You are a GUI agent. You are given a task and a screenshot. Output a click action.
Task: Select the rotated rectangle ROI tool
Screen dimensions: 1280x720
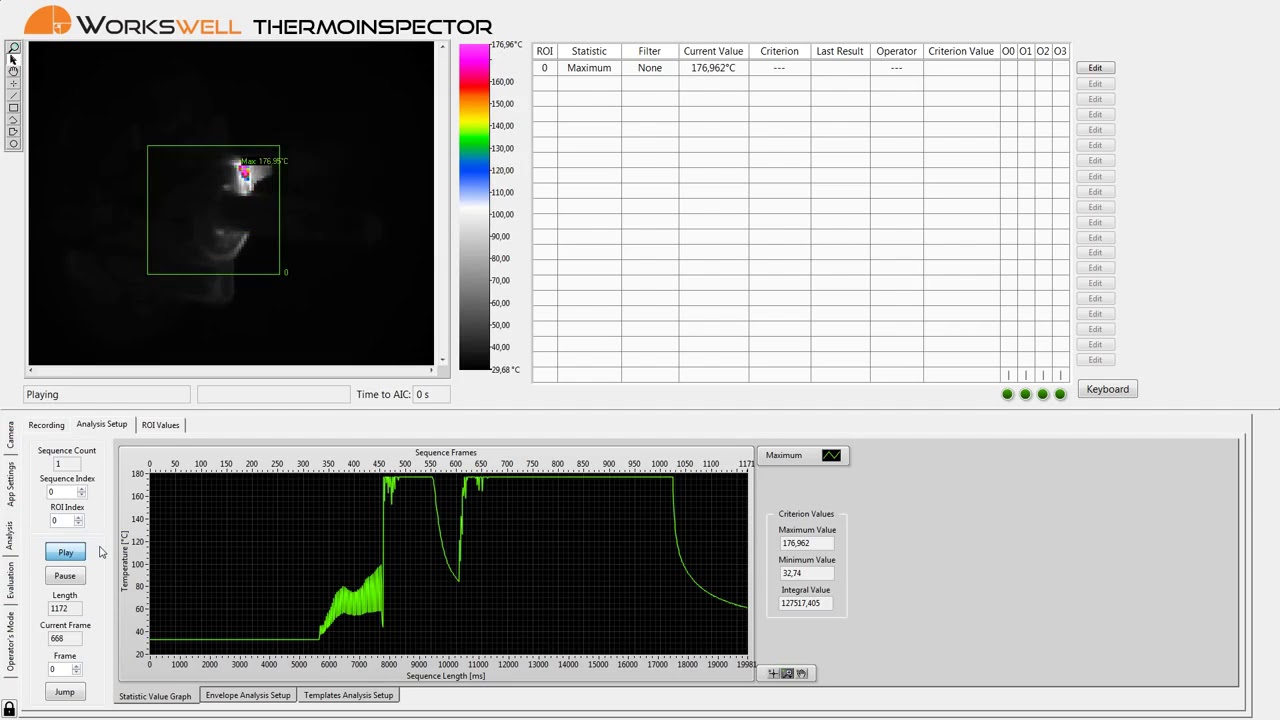pyautogui.click(x=13, y=120)
